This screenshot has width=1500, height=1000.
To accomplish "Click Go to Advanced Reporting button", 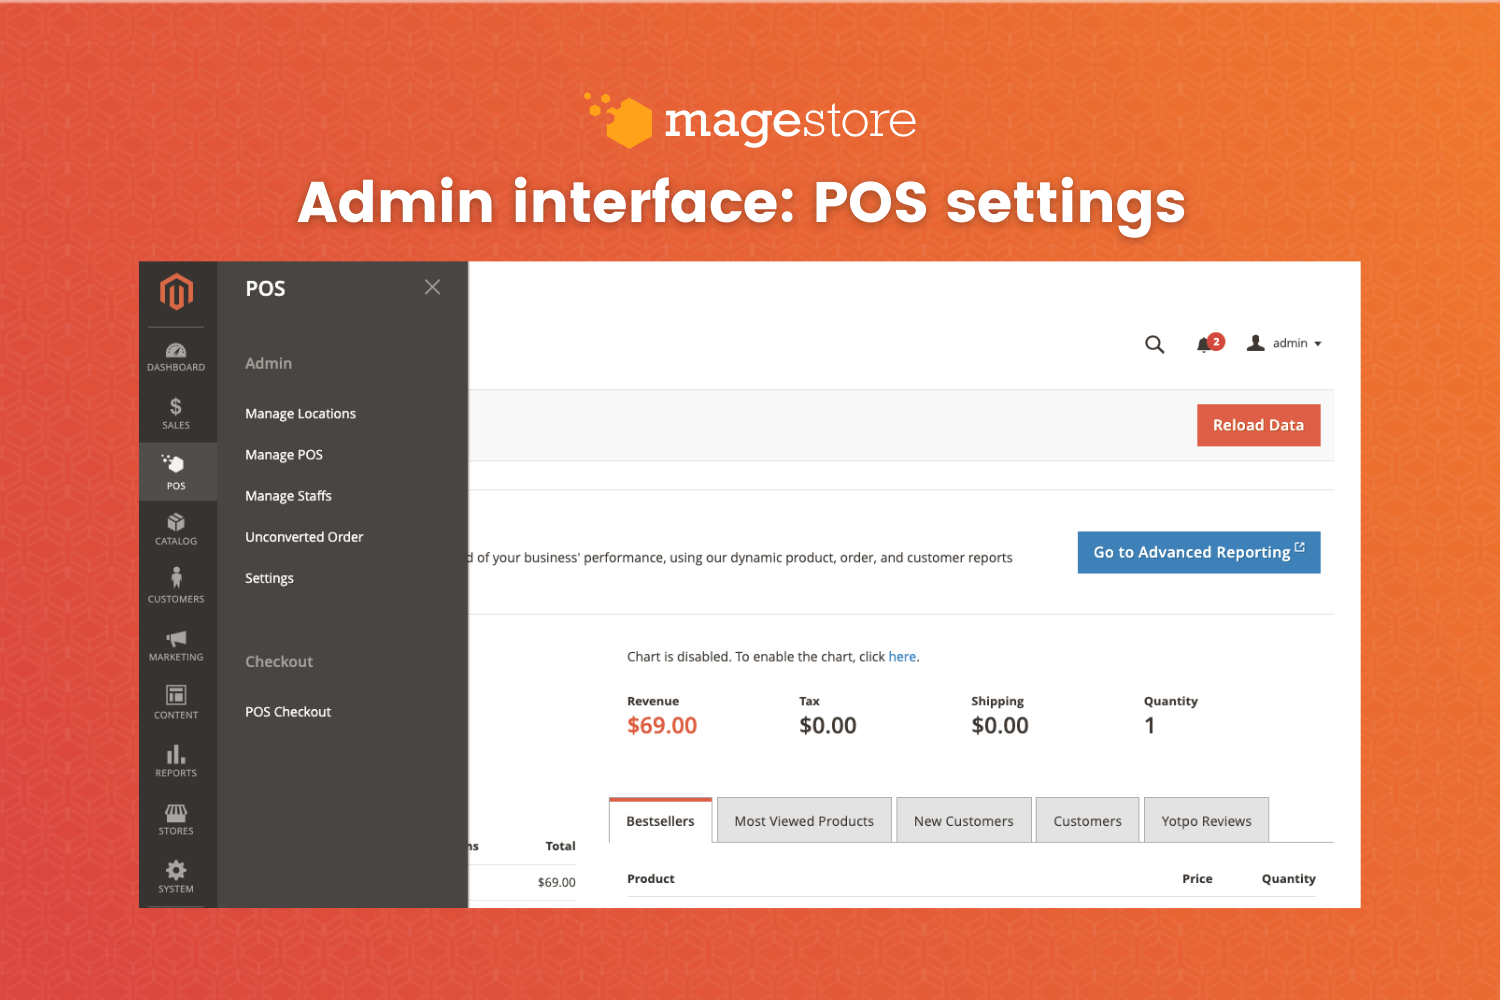I will pos(1198,552).
